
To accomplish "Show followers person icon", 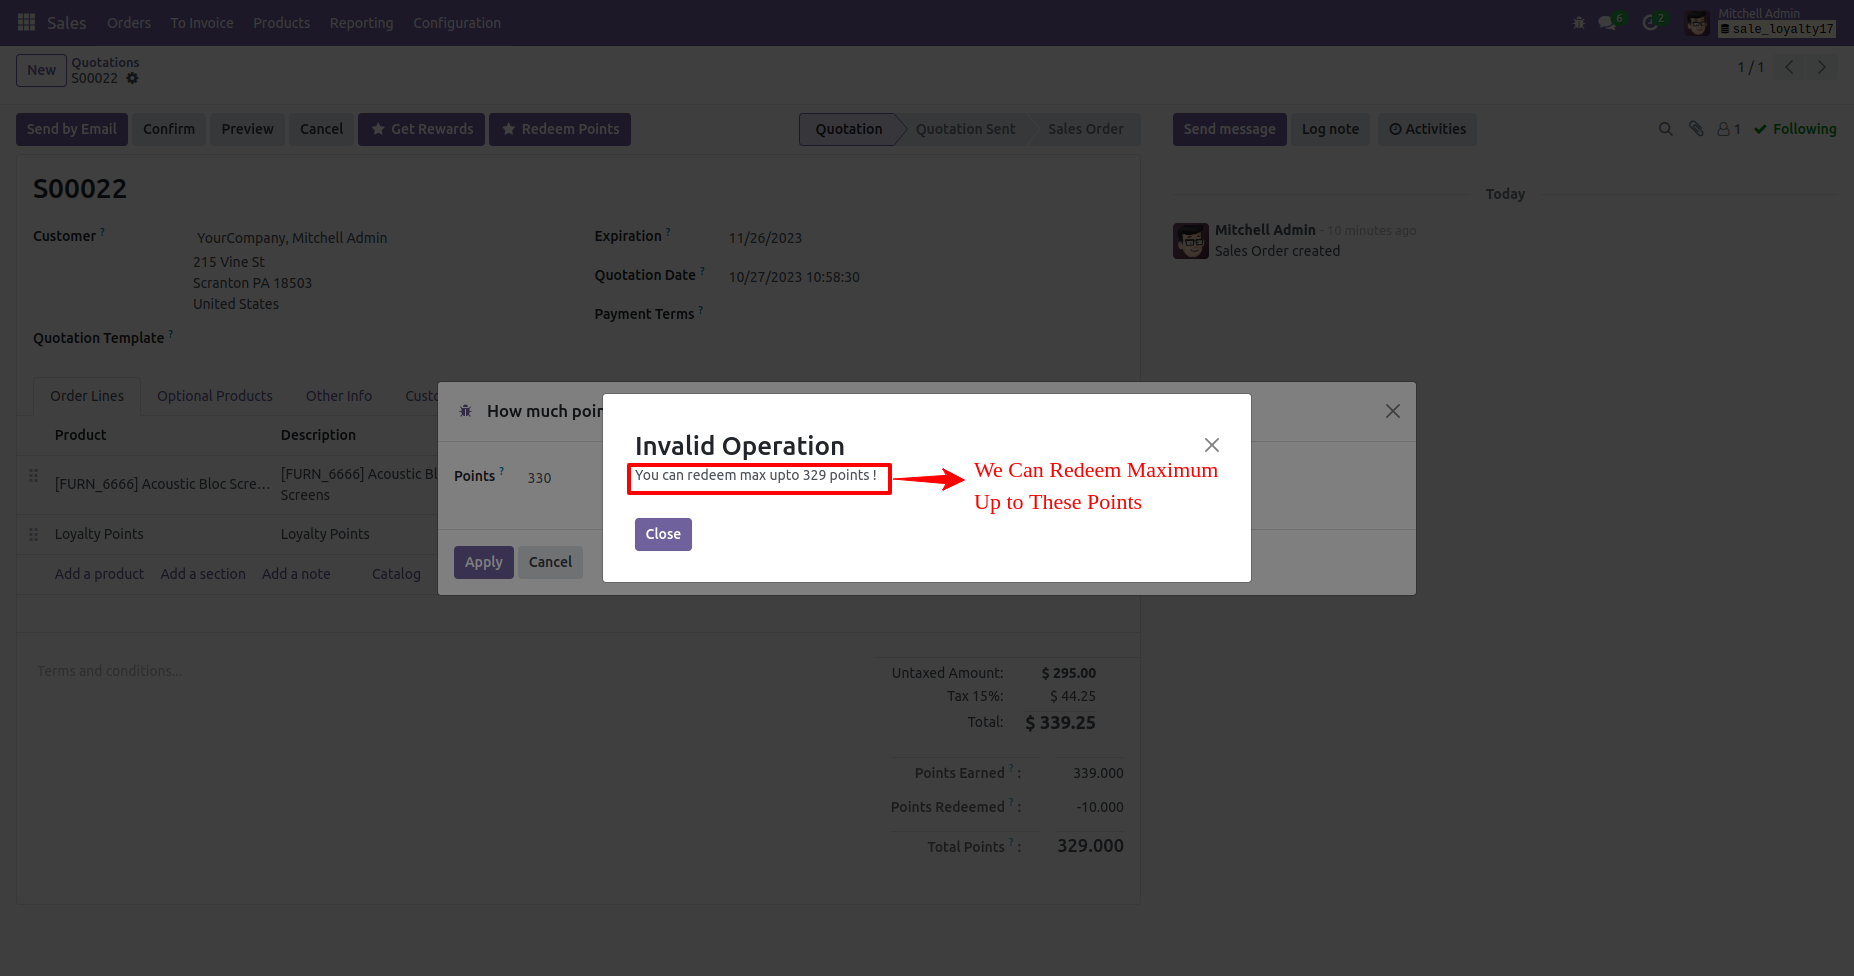I will pyautogui.click(x=1729, y=129).
